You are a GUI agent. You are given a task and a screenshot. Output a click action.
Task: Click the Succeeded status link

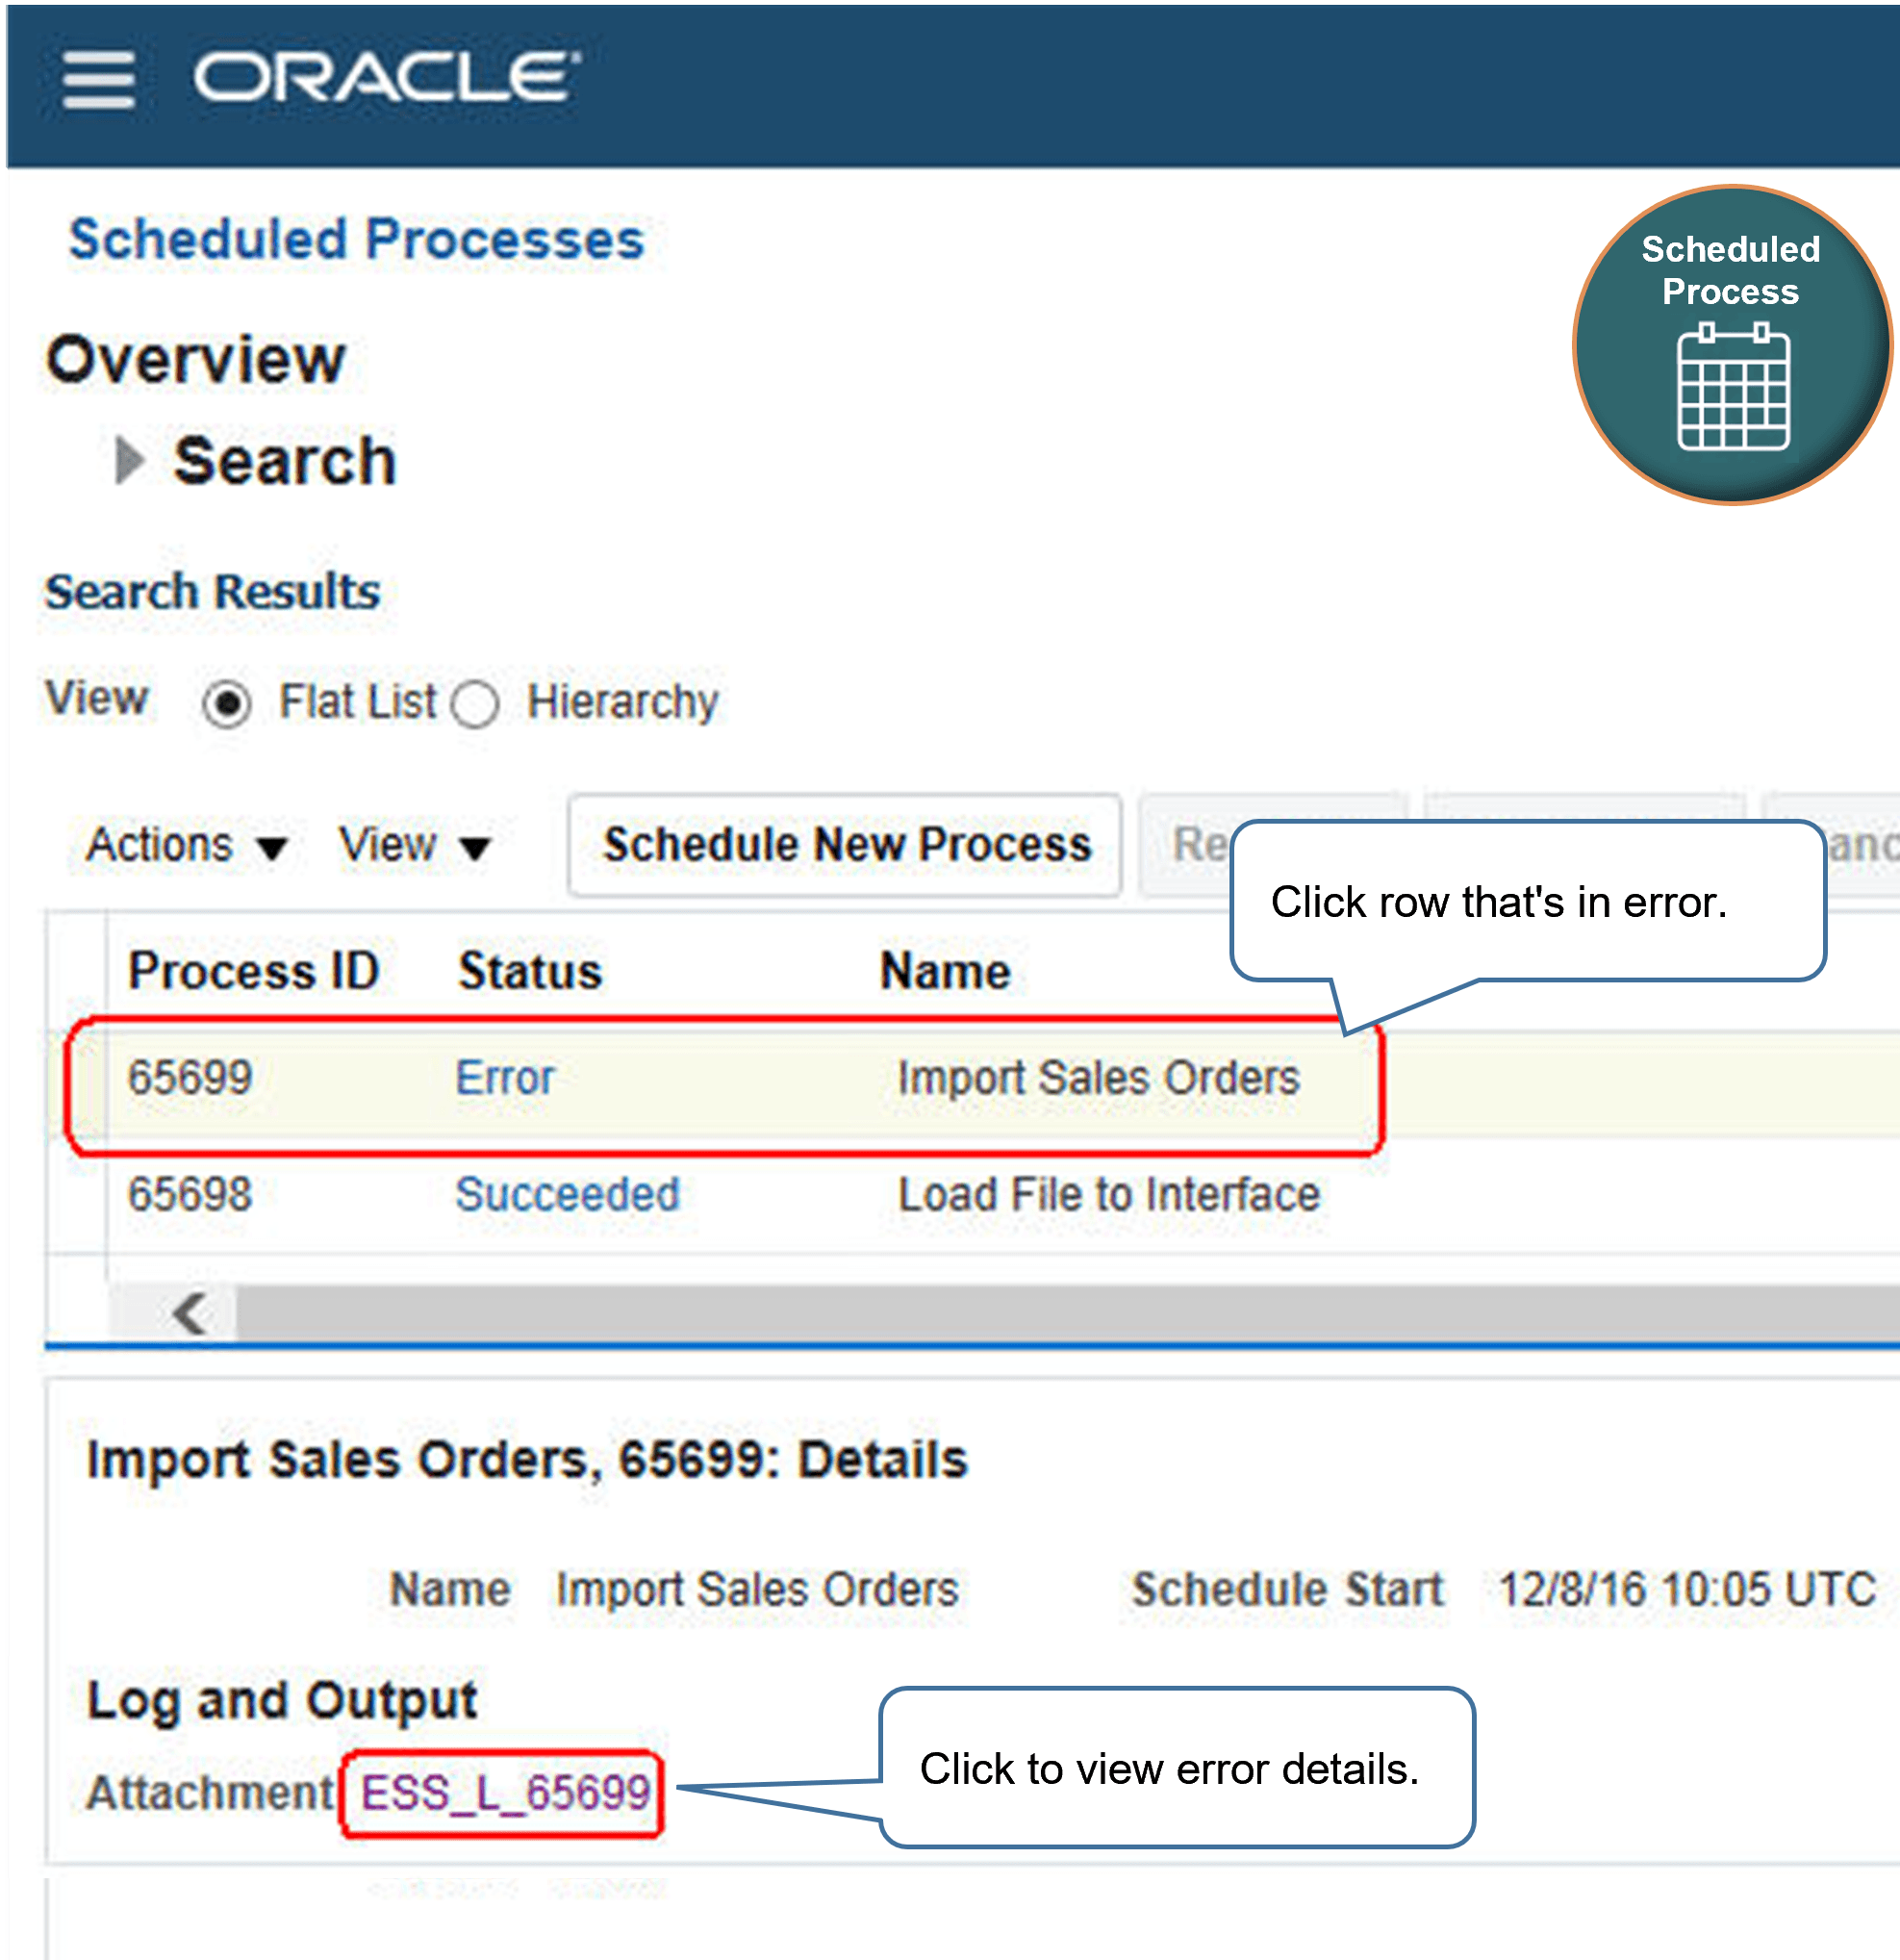(x=567, y=1195)
